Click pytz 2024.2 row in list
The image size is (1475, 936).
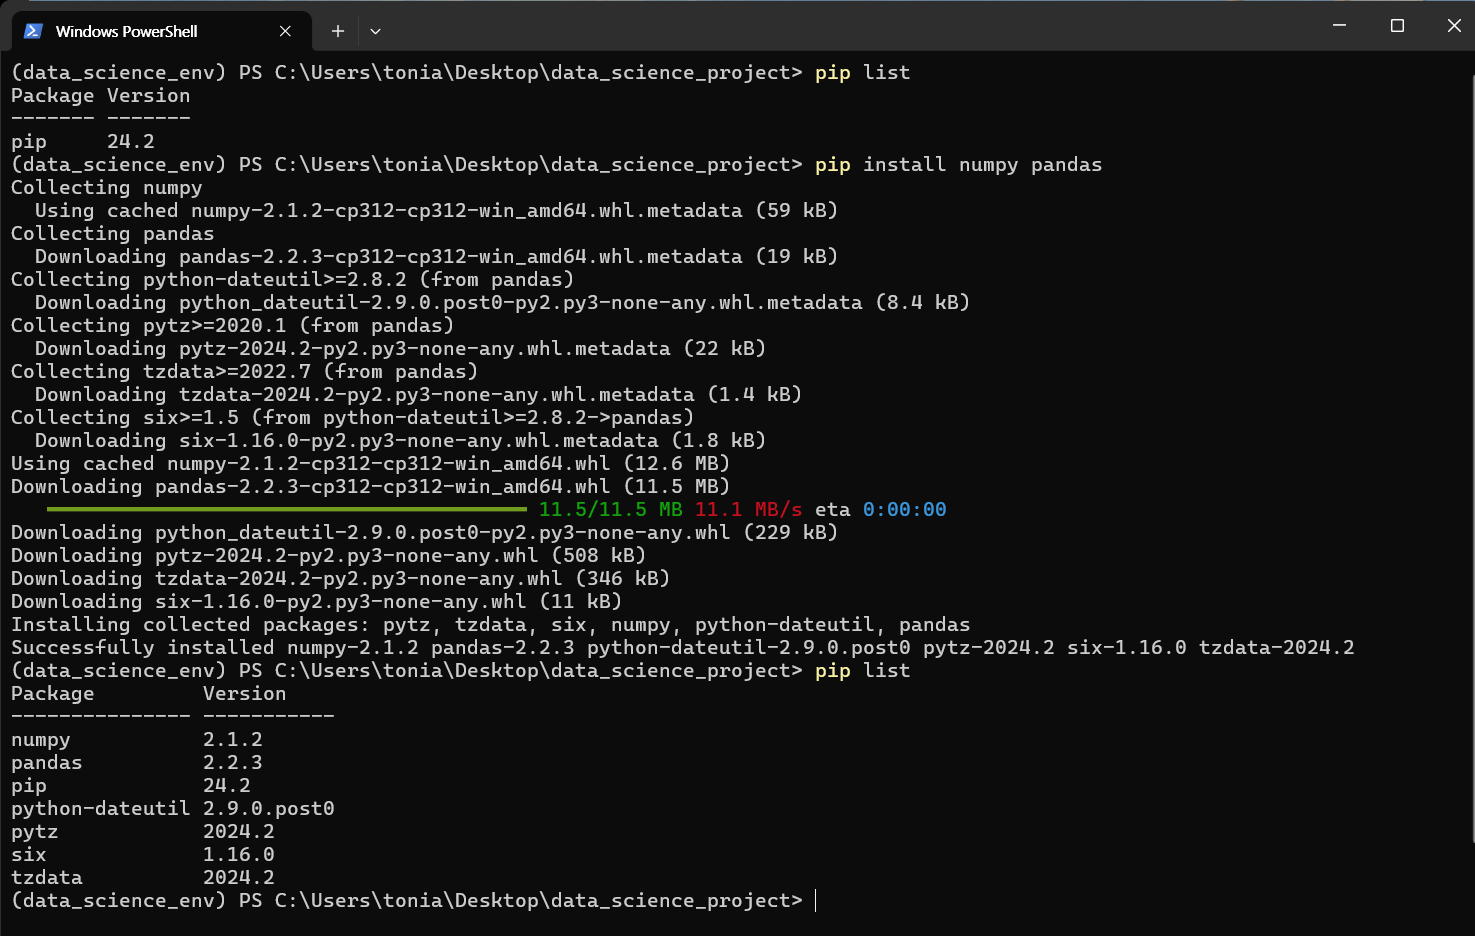(x=143, y=831)
